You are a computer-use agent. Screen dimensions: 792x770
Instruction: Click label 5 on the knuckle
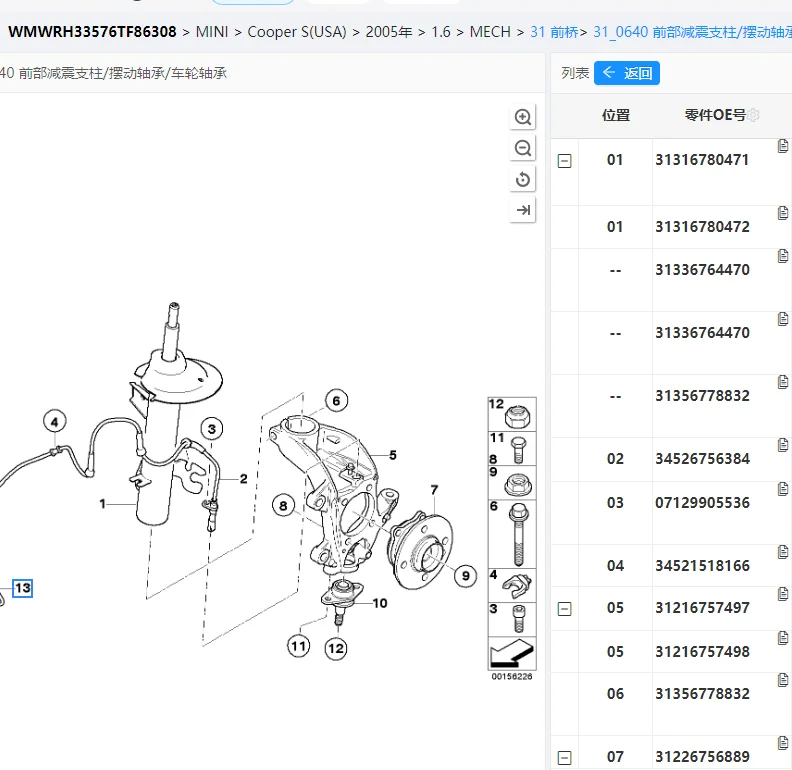(393, 455)
